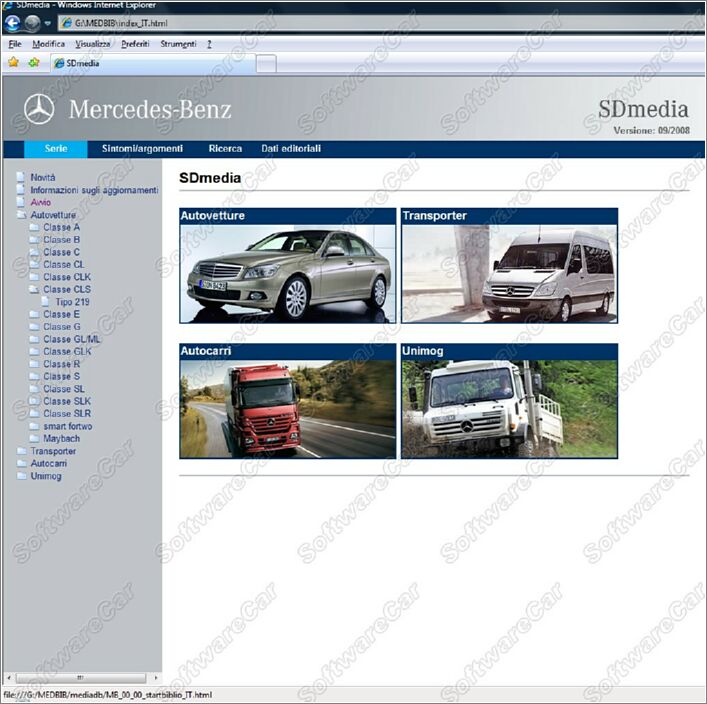Open the recent pages dropdown arrow

(x=48, y=23)
